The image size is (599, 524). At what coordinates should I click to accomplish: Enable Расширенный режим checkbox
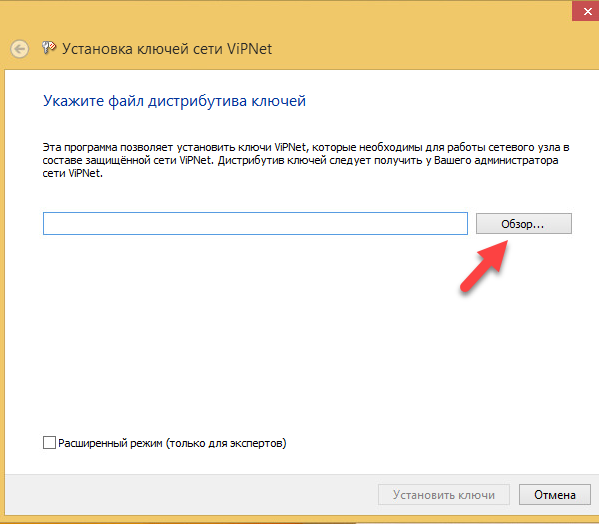click(49, 443)
